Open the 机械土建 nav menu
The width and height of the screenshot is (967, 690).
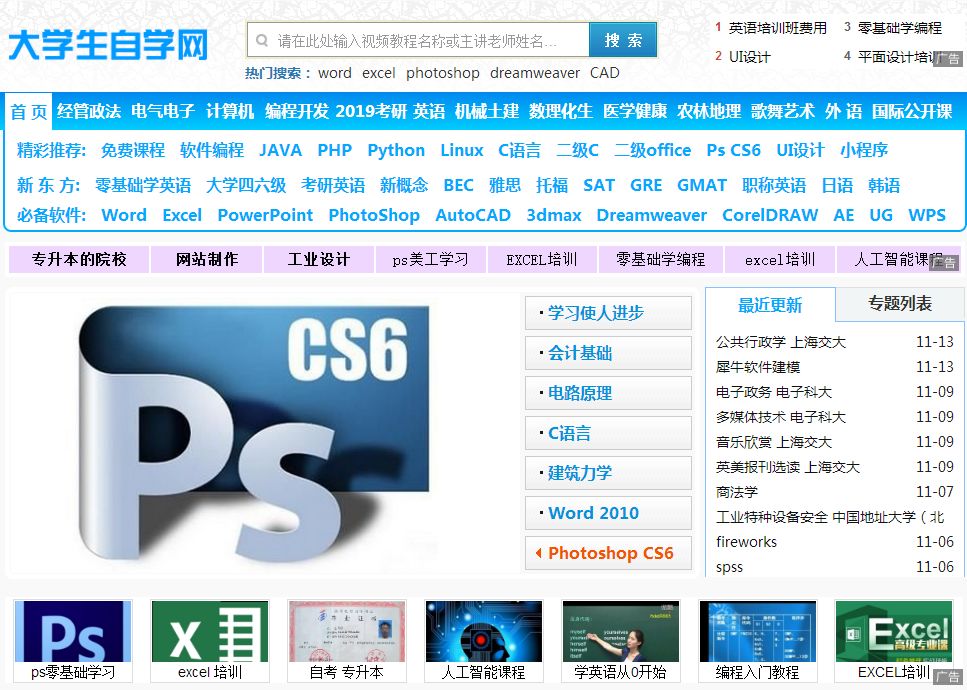point(487,111)
